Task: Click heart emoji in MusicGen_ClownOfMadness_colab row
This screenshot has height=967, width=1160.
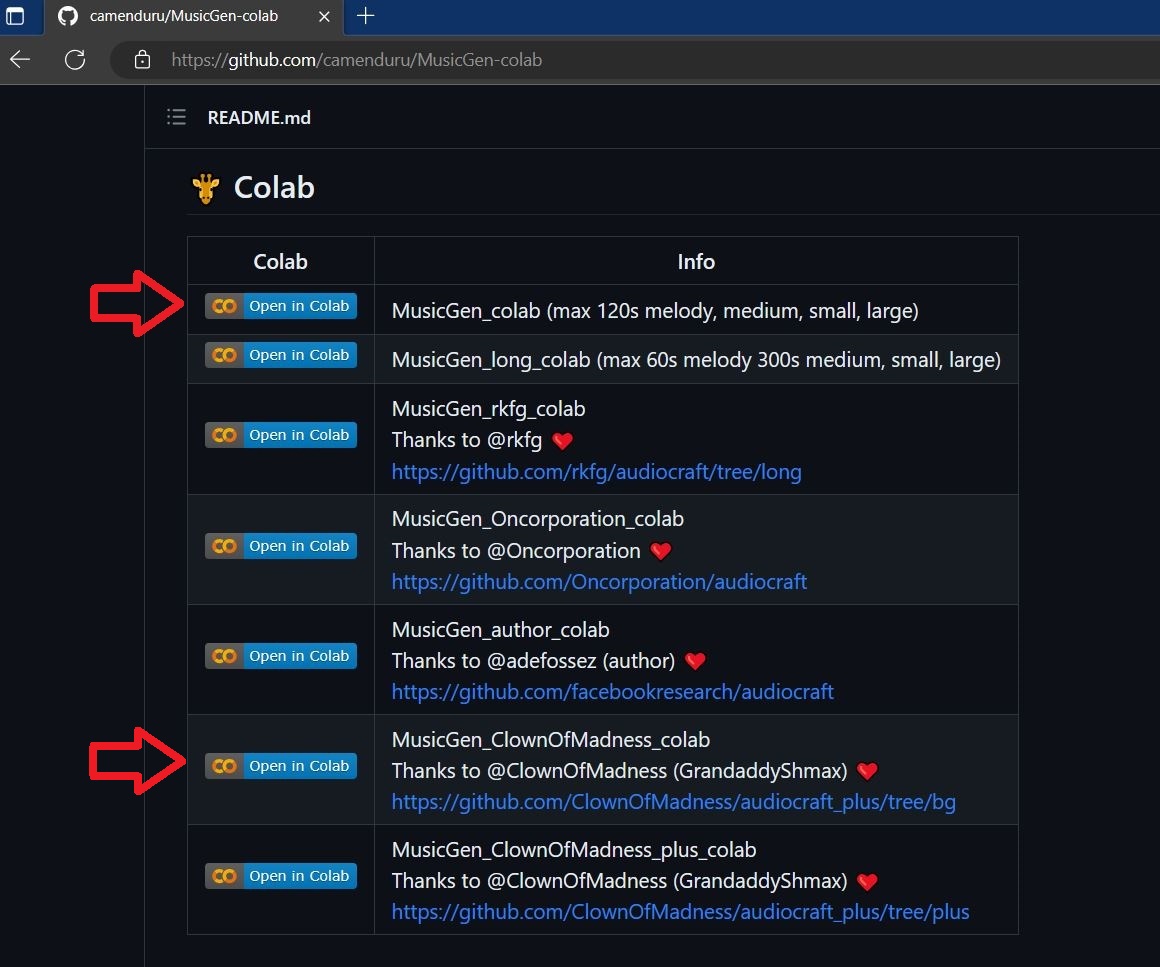Action: pos(867,771)
